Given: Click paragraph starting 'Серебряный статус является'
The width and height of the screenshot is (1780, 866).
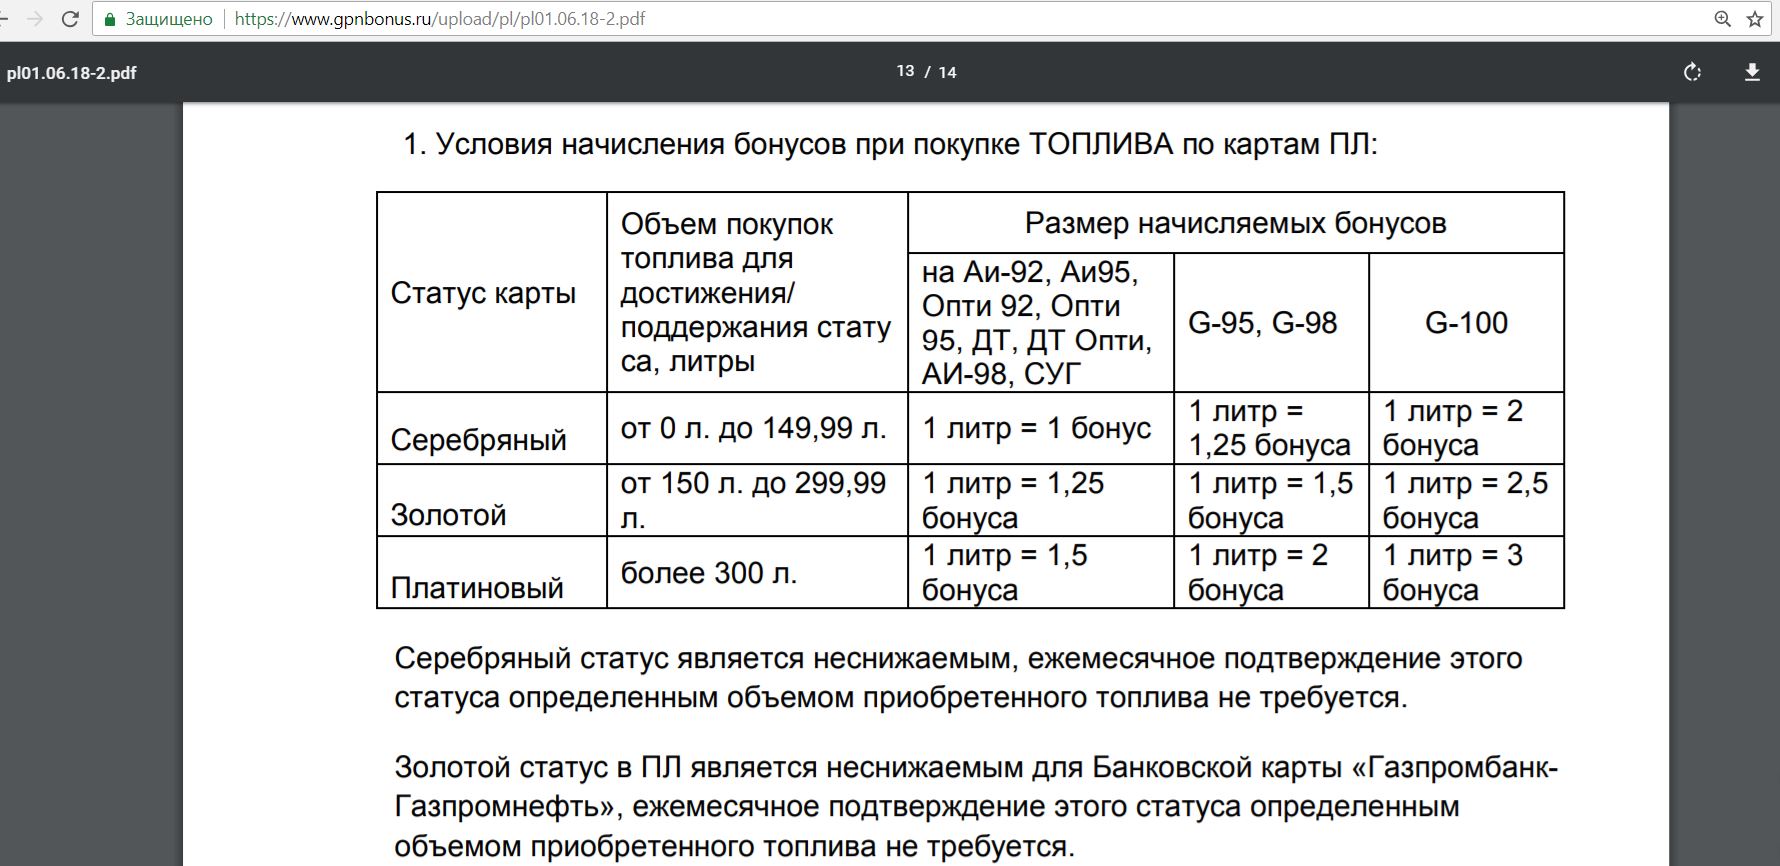Looking at the screenshot, I should (958, 677).
